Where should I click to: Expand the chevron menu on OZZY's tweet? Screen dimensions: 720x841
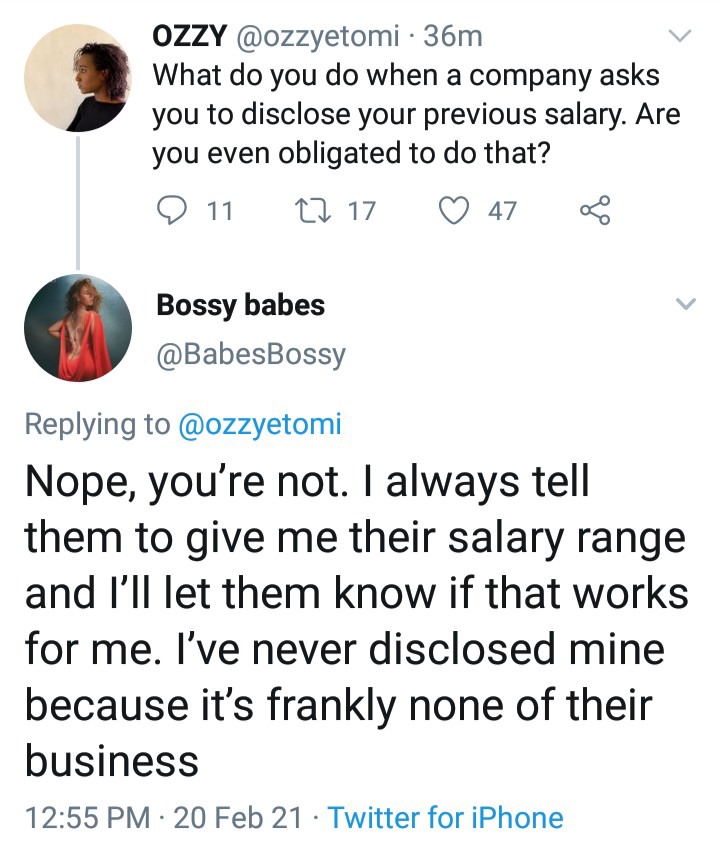[681, 36]
